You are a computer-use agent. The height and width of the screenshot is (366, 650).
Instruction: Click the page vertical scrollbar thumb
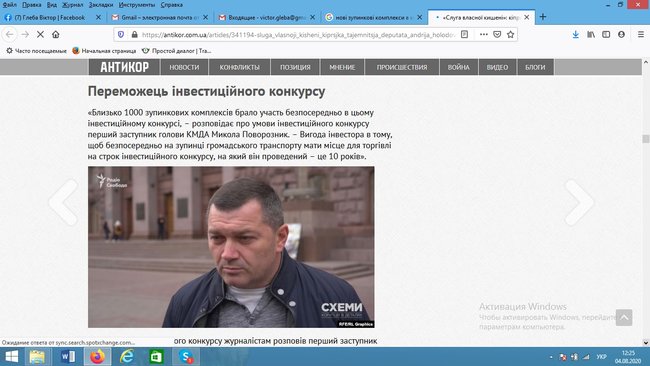[645, 138]
